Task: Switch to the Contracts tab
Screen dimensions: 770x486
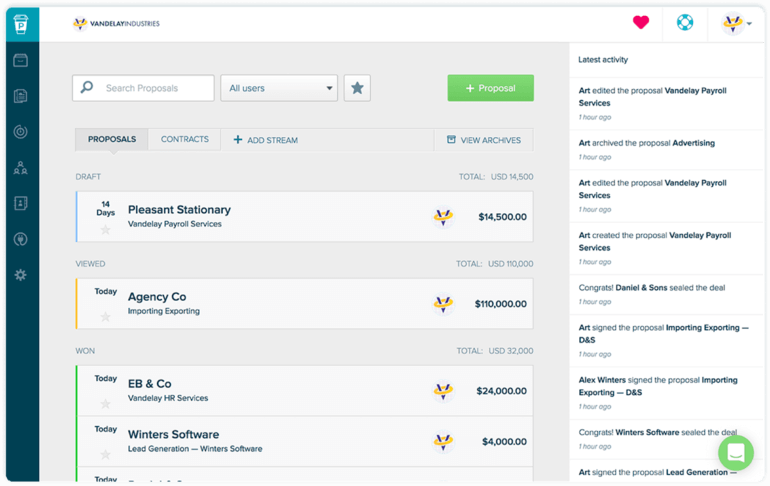Action: click(185, 139)
